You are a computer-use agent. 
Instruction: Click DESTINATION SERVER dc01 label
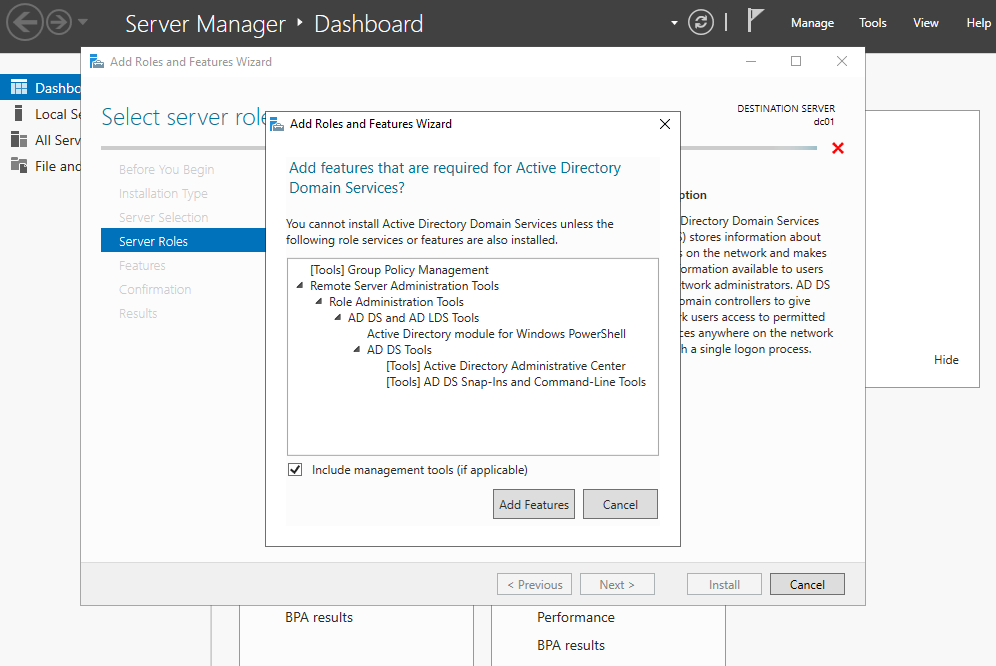(786, 115)
